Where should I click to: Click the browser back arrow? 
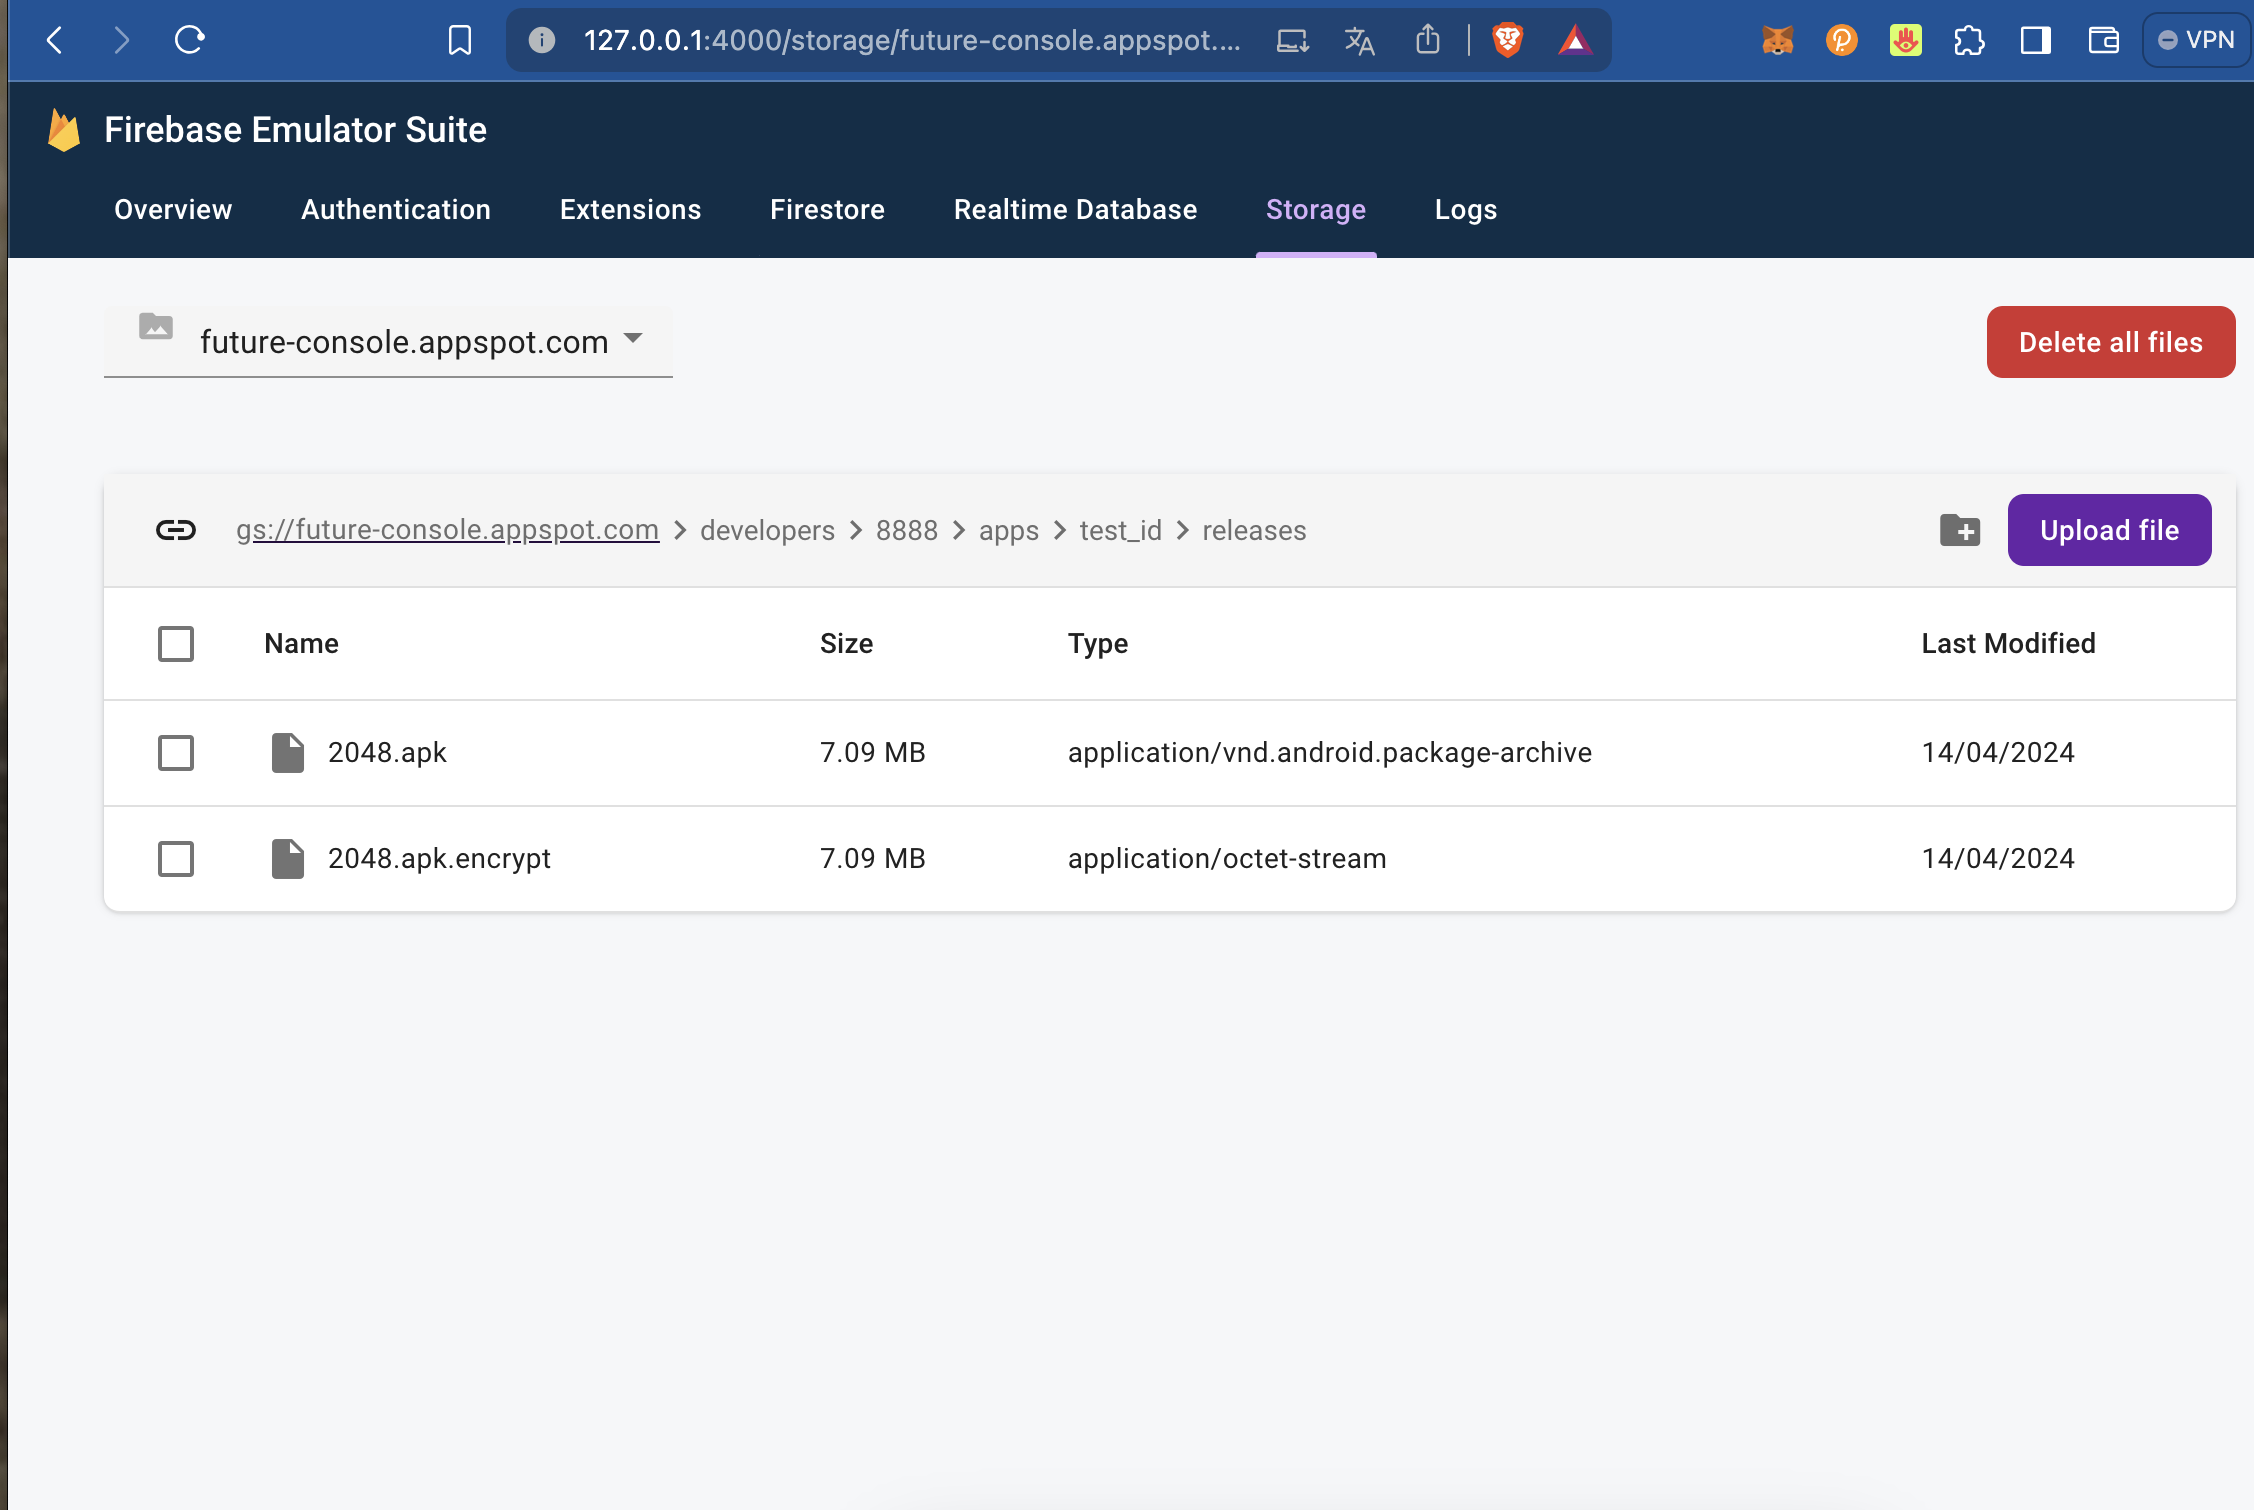[x=55, y=41]
